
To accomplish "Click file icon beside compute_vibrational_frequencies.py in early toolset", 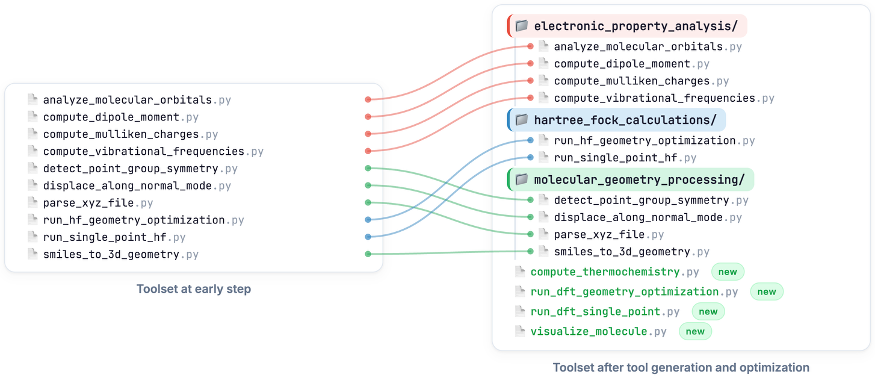I will click(x=32, y=151).
